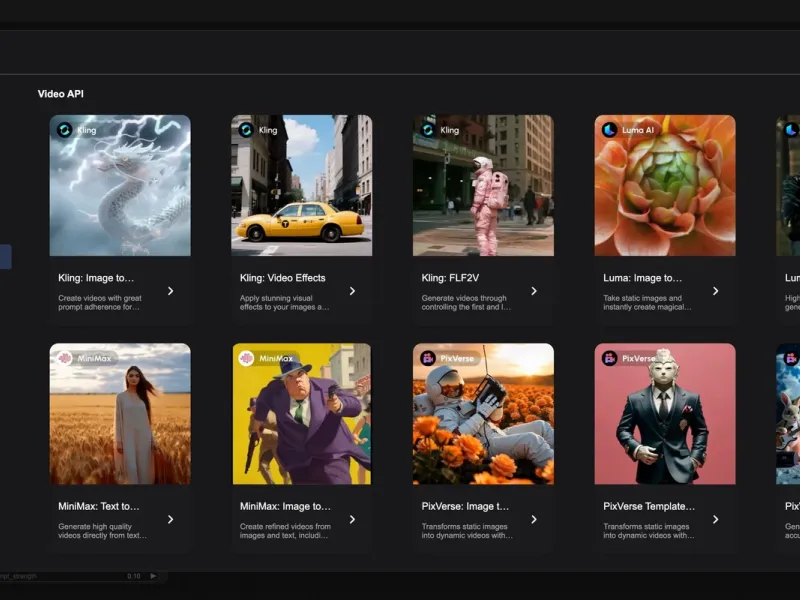Open the MiniMax: Text to… chevron arrow
The height and width of the screenshot is (600, 800).
pos(170,519)
